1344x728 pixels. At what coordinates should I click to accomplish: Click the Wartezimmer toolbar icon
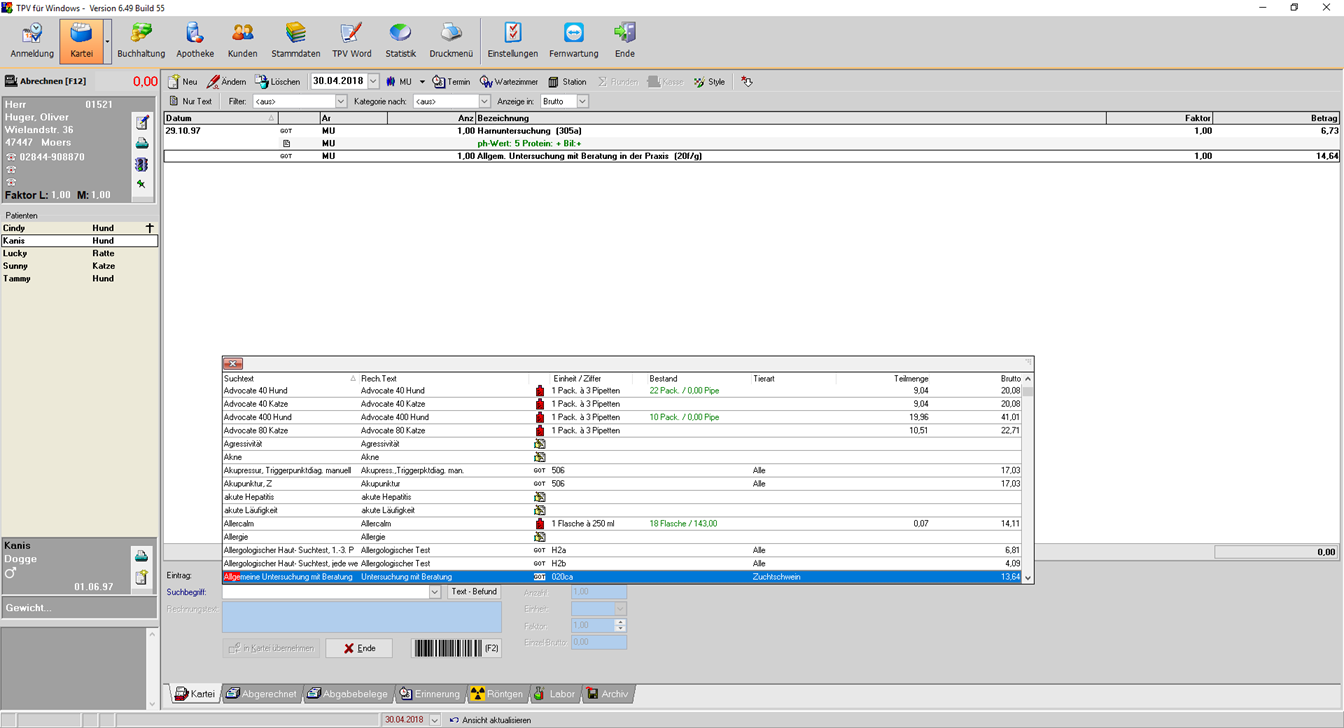point(509,82)
